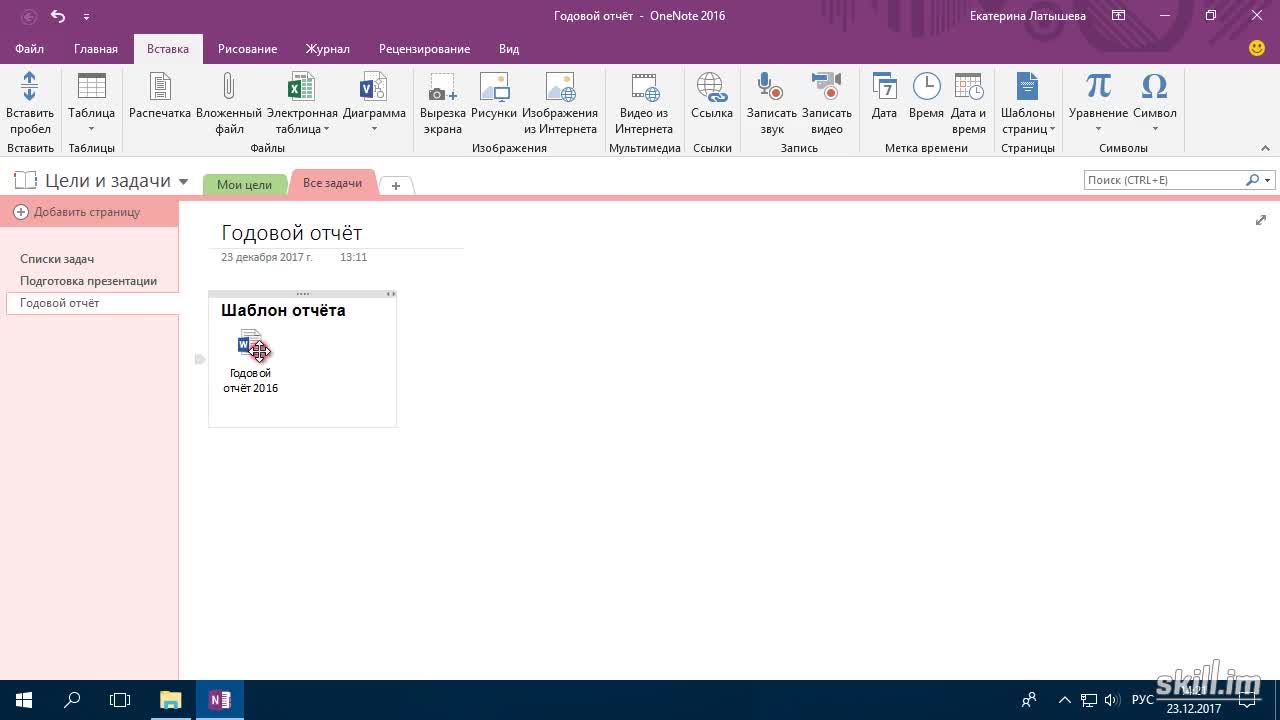Click the note container top handle
The image size is (1280, 720).
tap(303, 294)
